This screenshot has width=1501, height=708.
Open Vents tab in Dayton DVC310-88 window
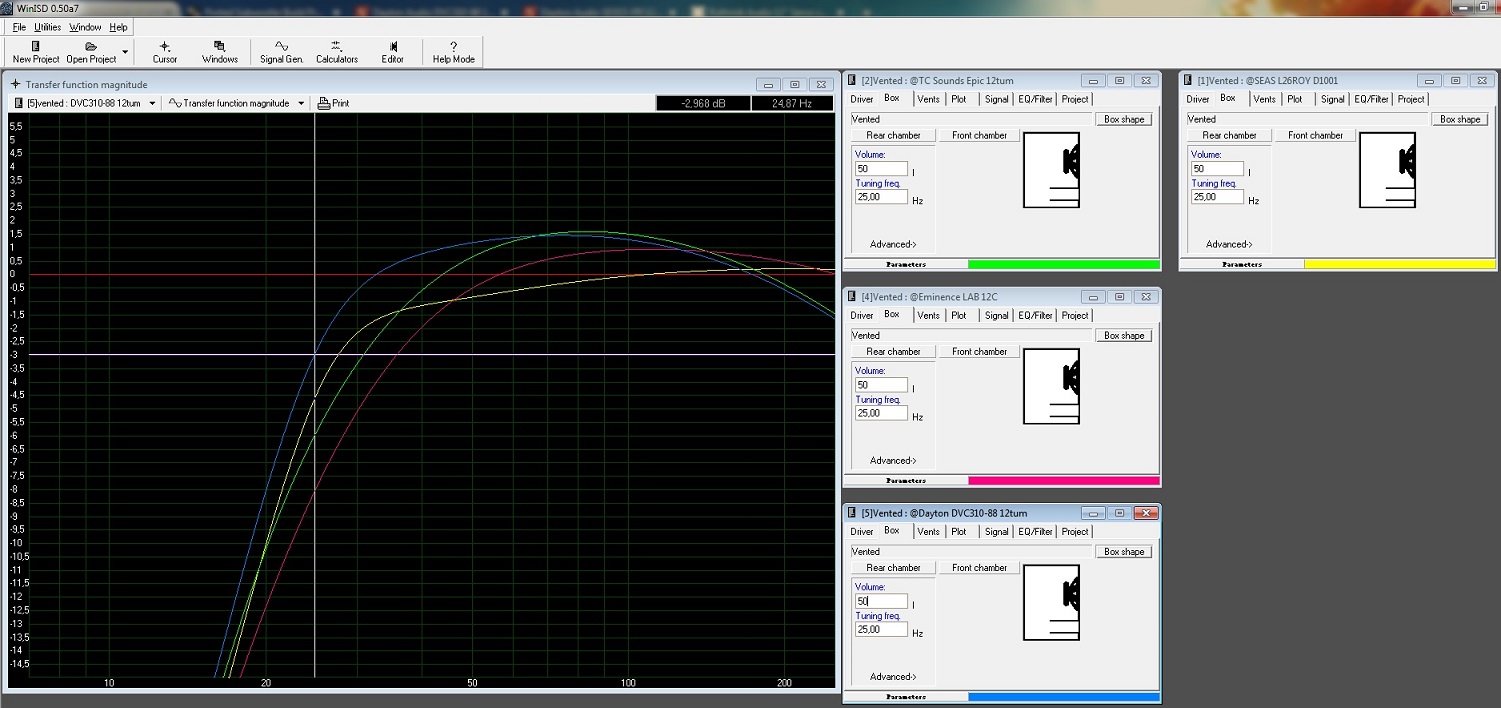929,532
